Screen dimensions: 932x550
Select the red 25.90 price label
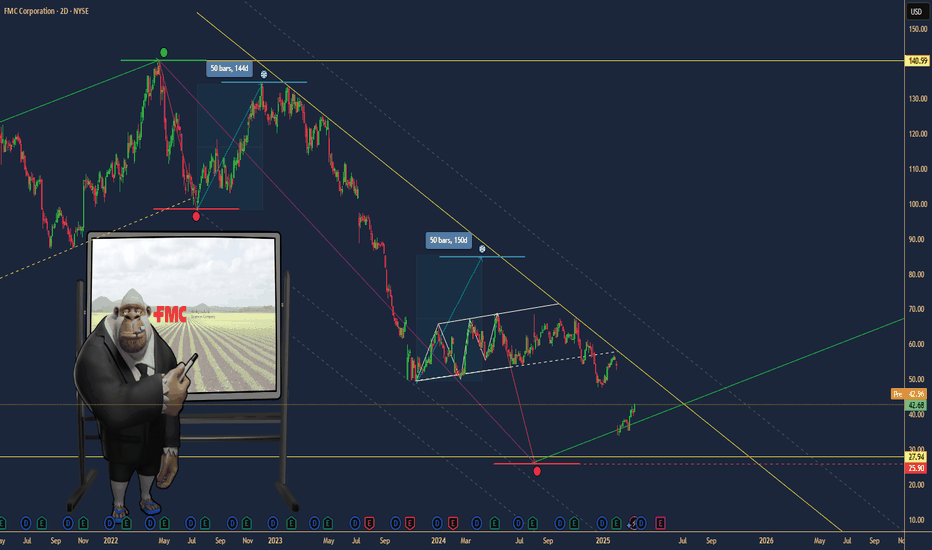916,469
